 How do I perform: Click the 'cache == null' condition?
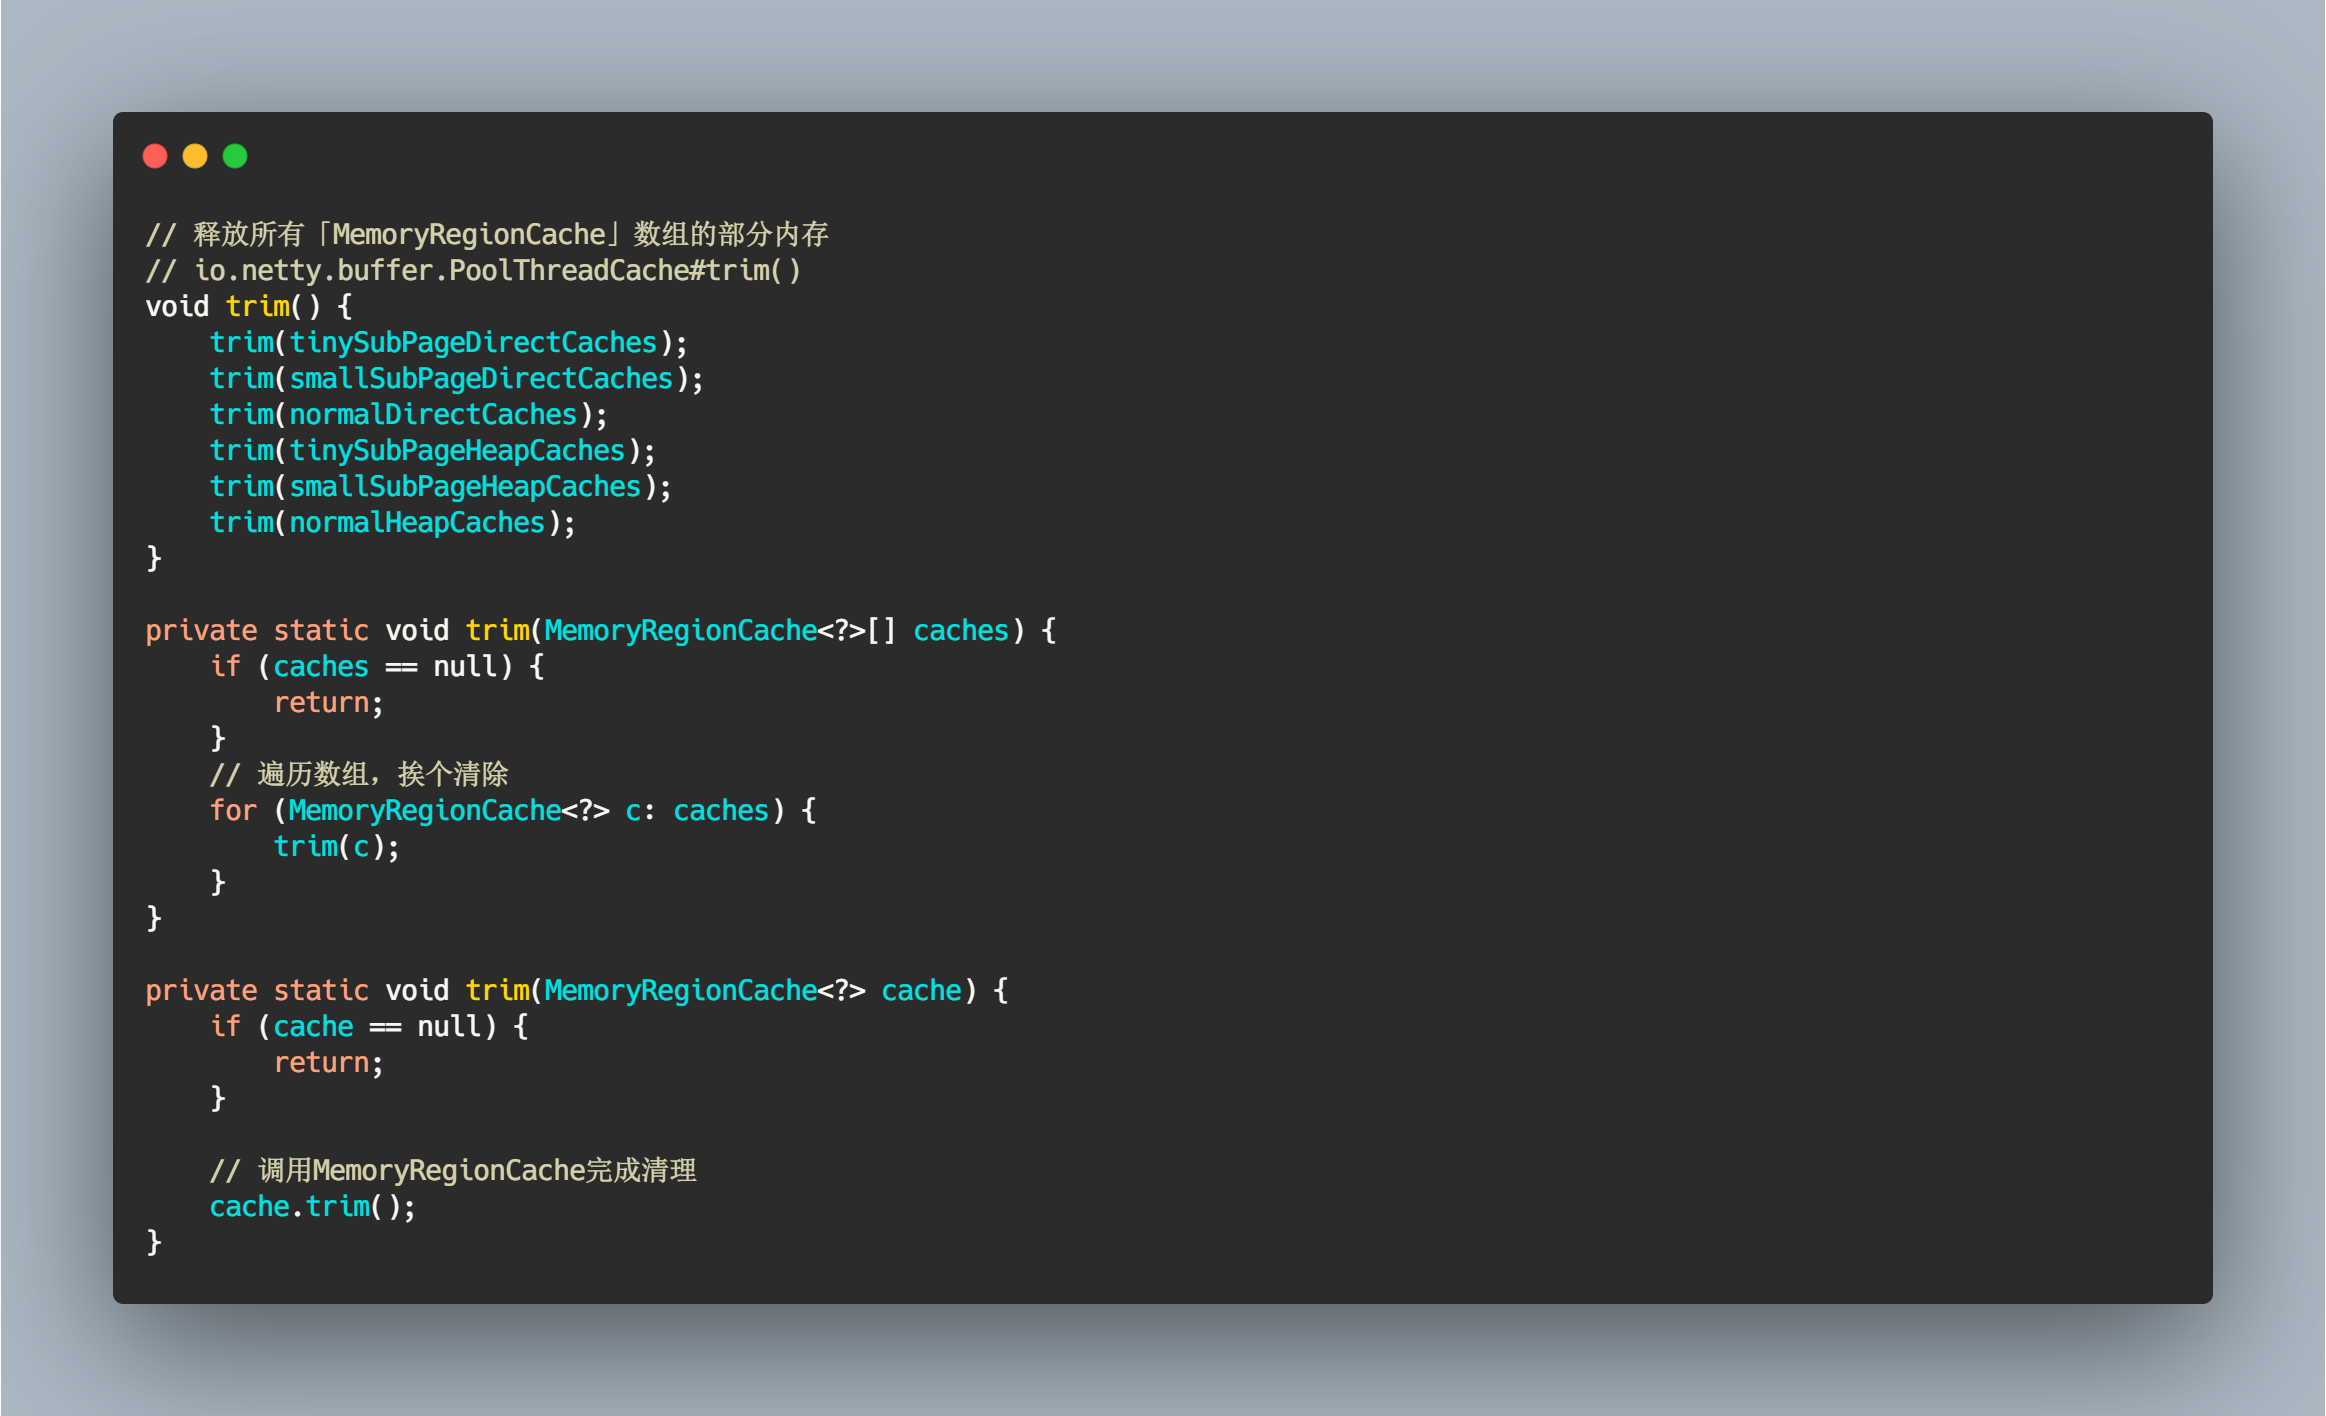(376, 1027)
